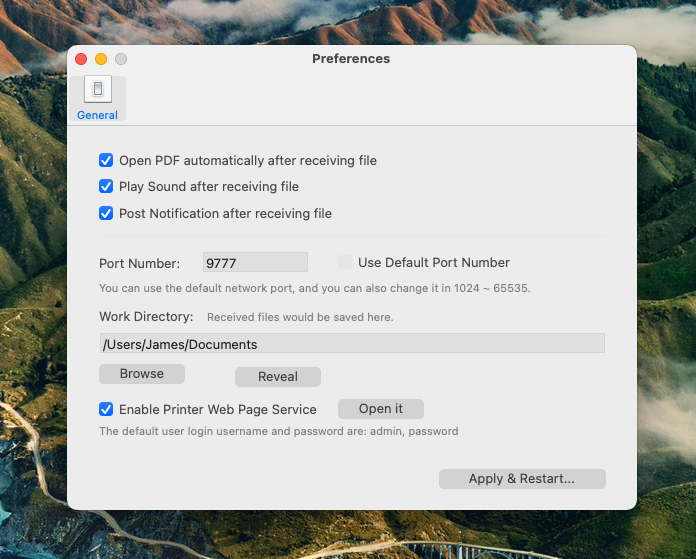Uncheck Open PDF automatically after receiving file

[106, 160]
